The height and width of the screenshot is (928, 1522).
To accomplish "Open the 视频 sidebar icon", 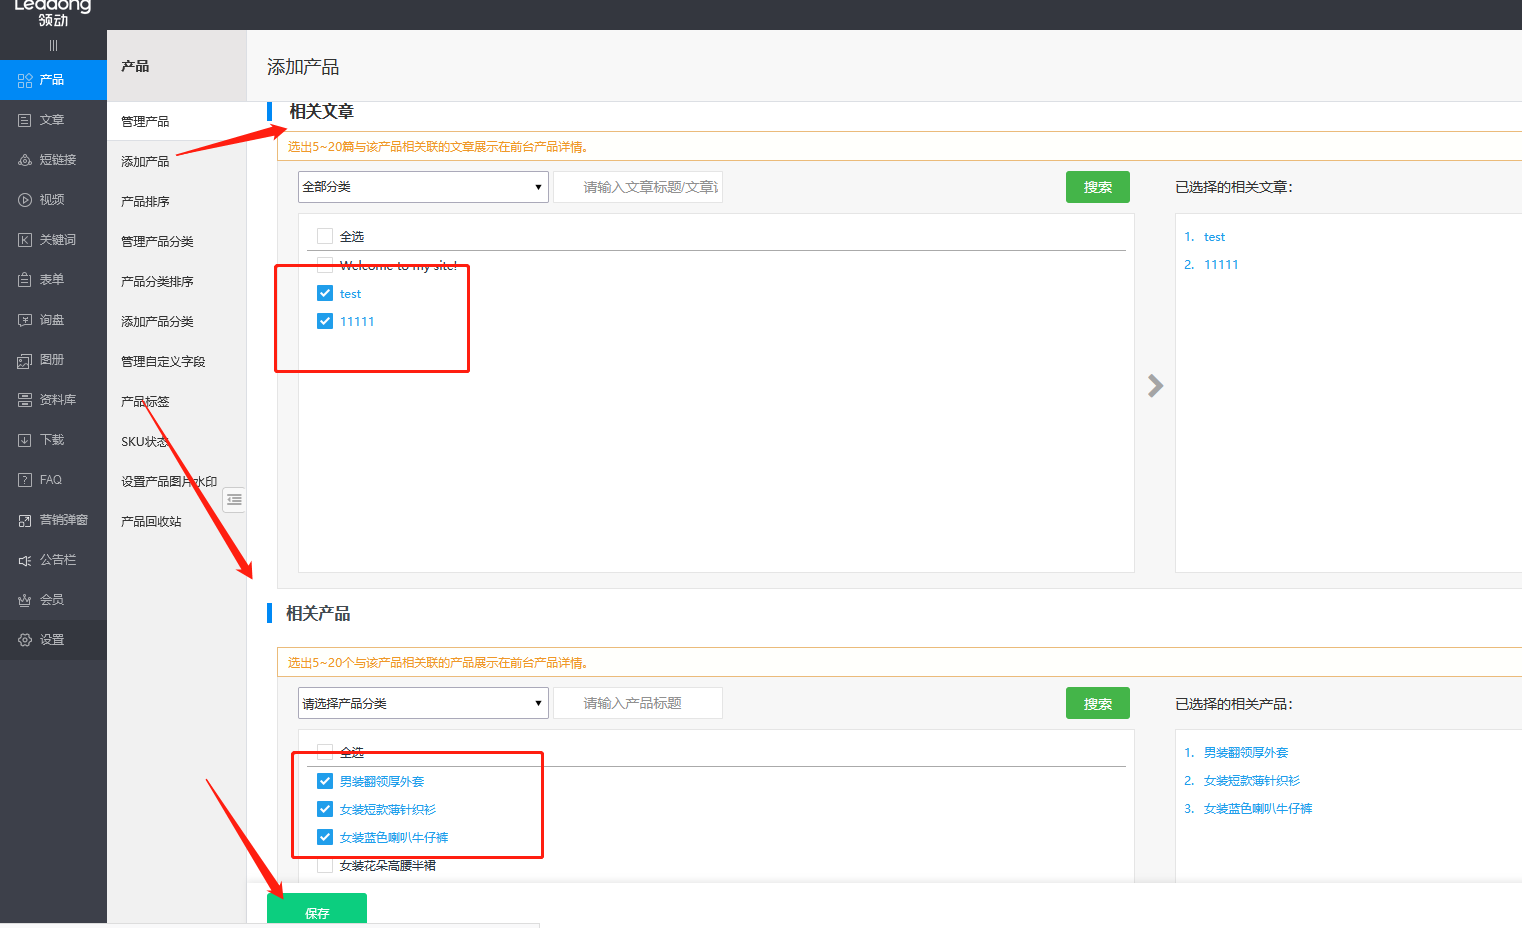I will pyautogui.click(x=25, y=200).
